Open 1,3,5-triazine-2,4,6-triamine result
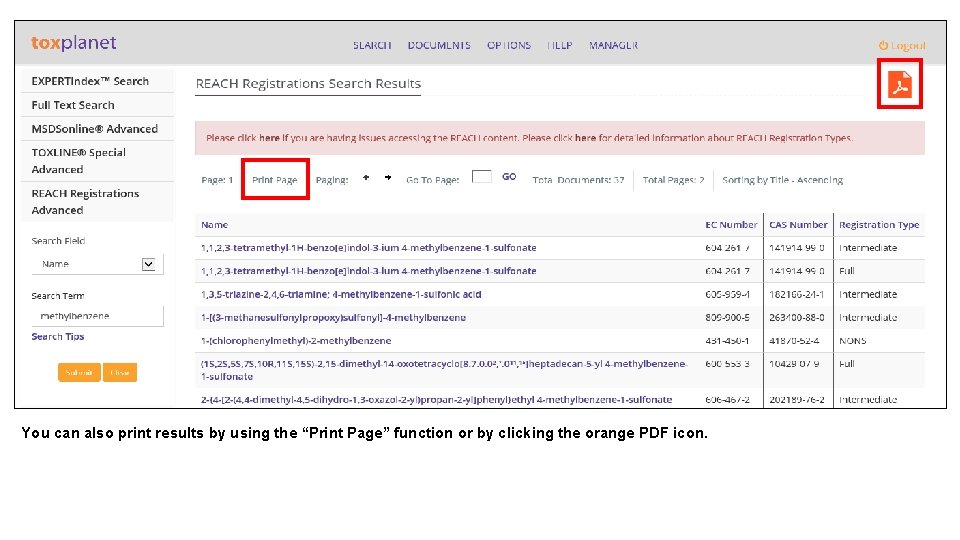 tap(341, 294)
